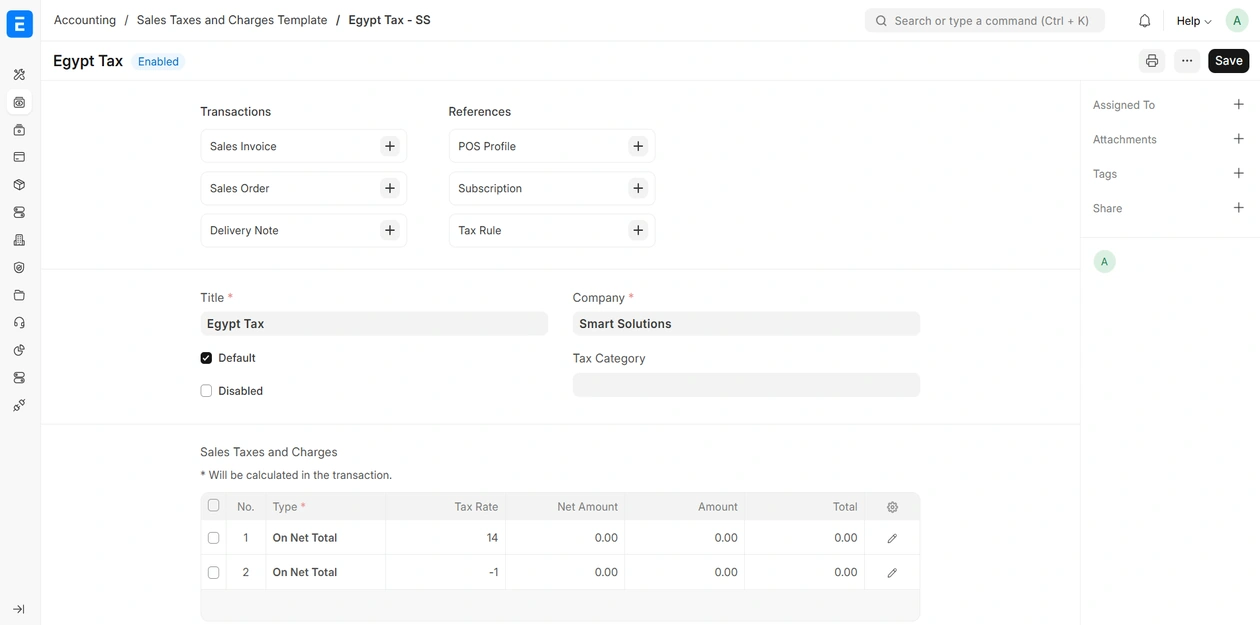Open the notifications bell
Screen dimensions: 1260x625
1145,21
